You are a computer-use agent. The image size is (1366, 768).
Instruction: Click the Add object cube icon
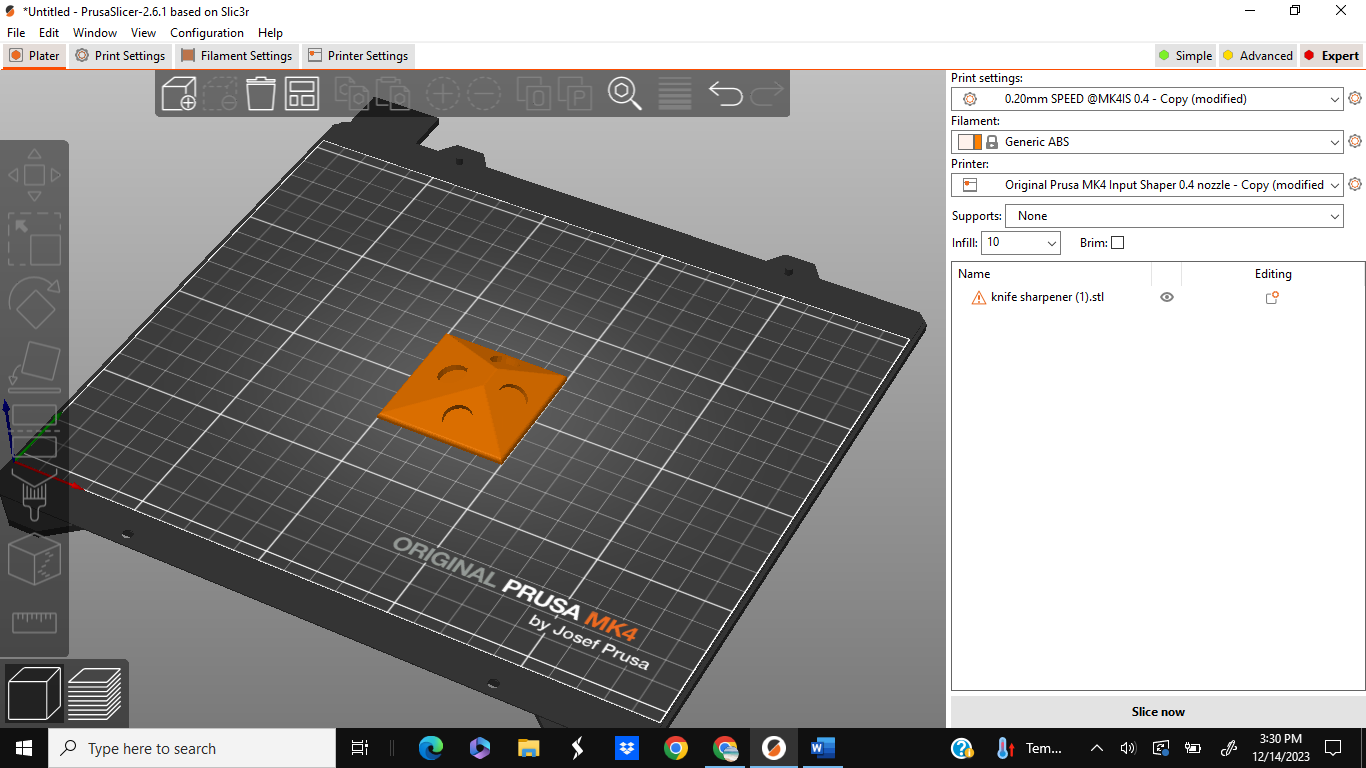tap(179, 94)
